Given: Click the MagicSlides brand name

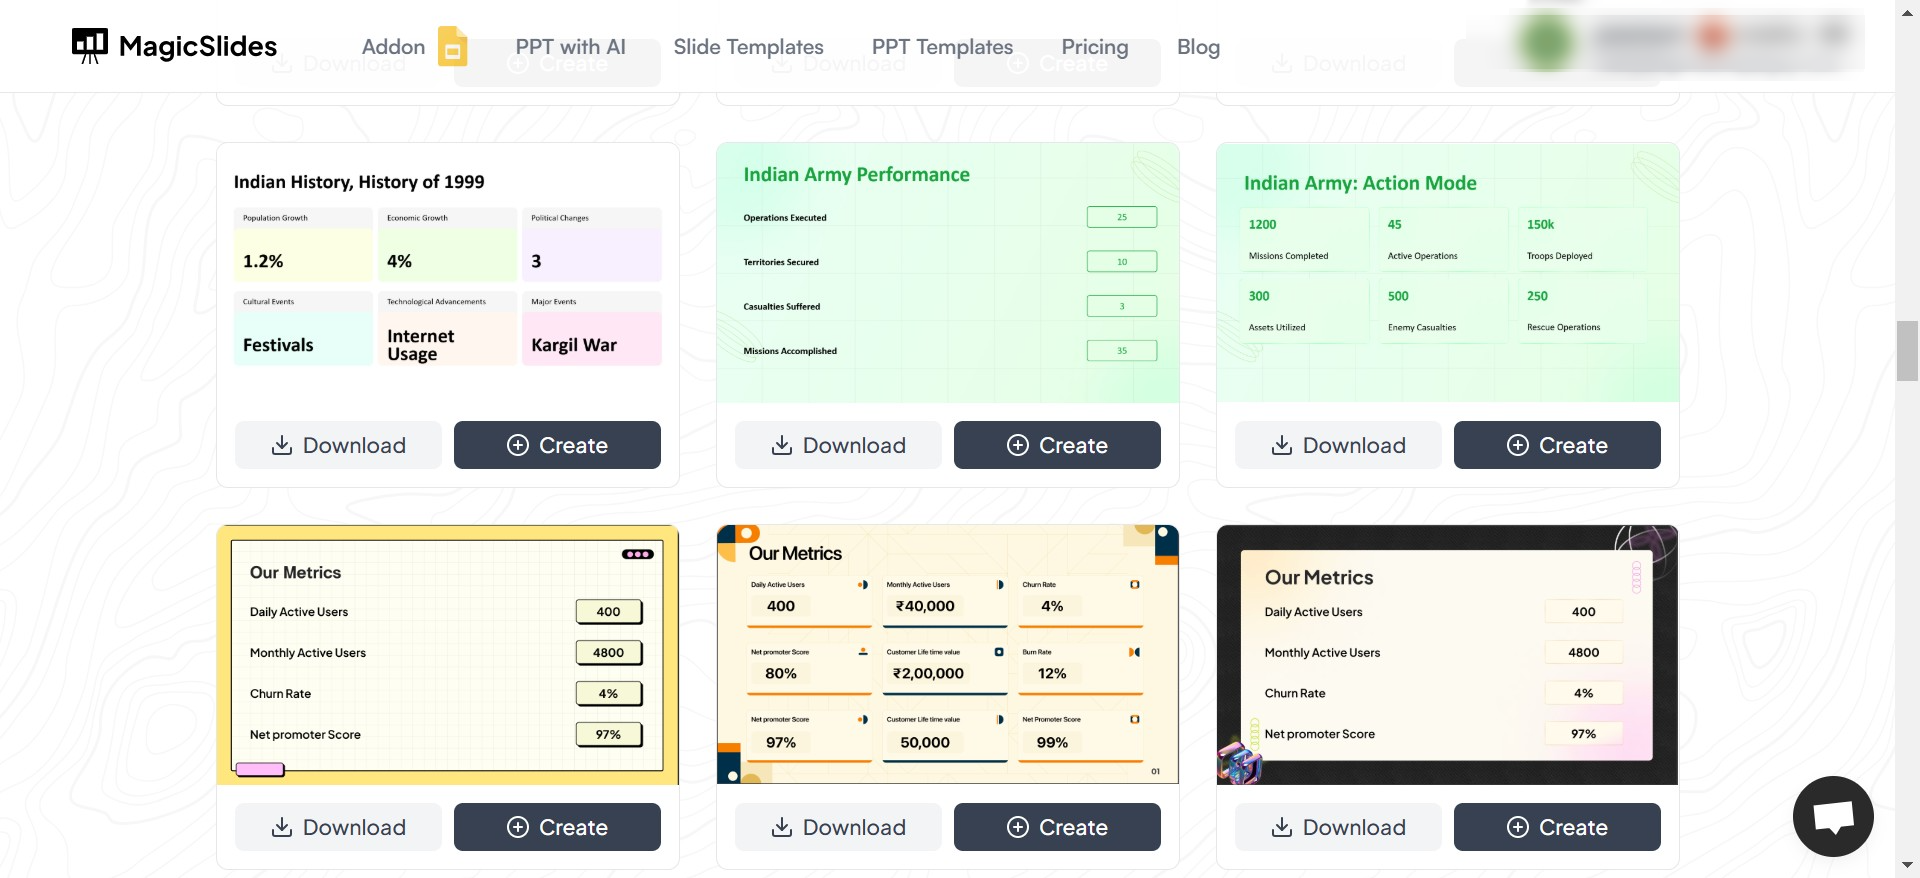Looking at the screenshot, I should (x=198, y=46).
